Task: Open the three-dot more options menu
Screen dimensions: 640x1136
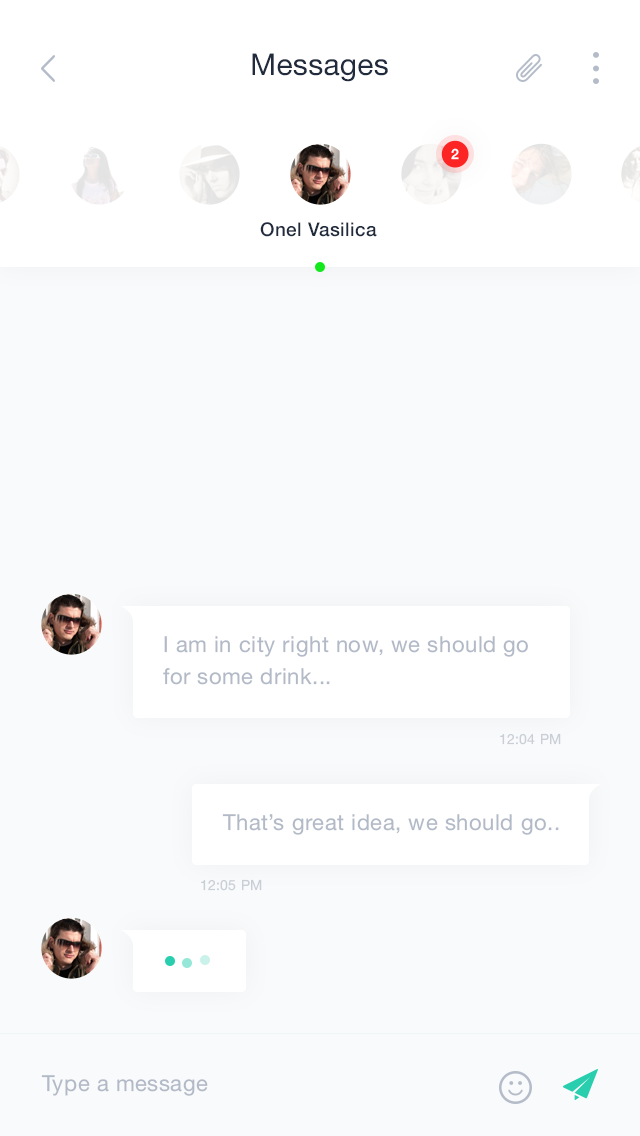Action: (595, 68)
